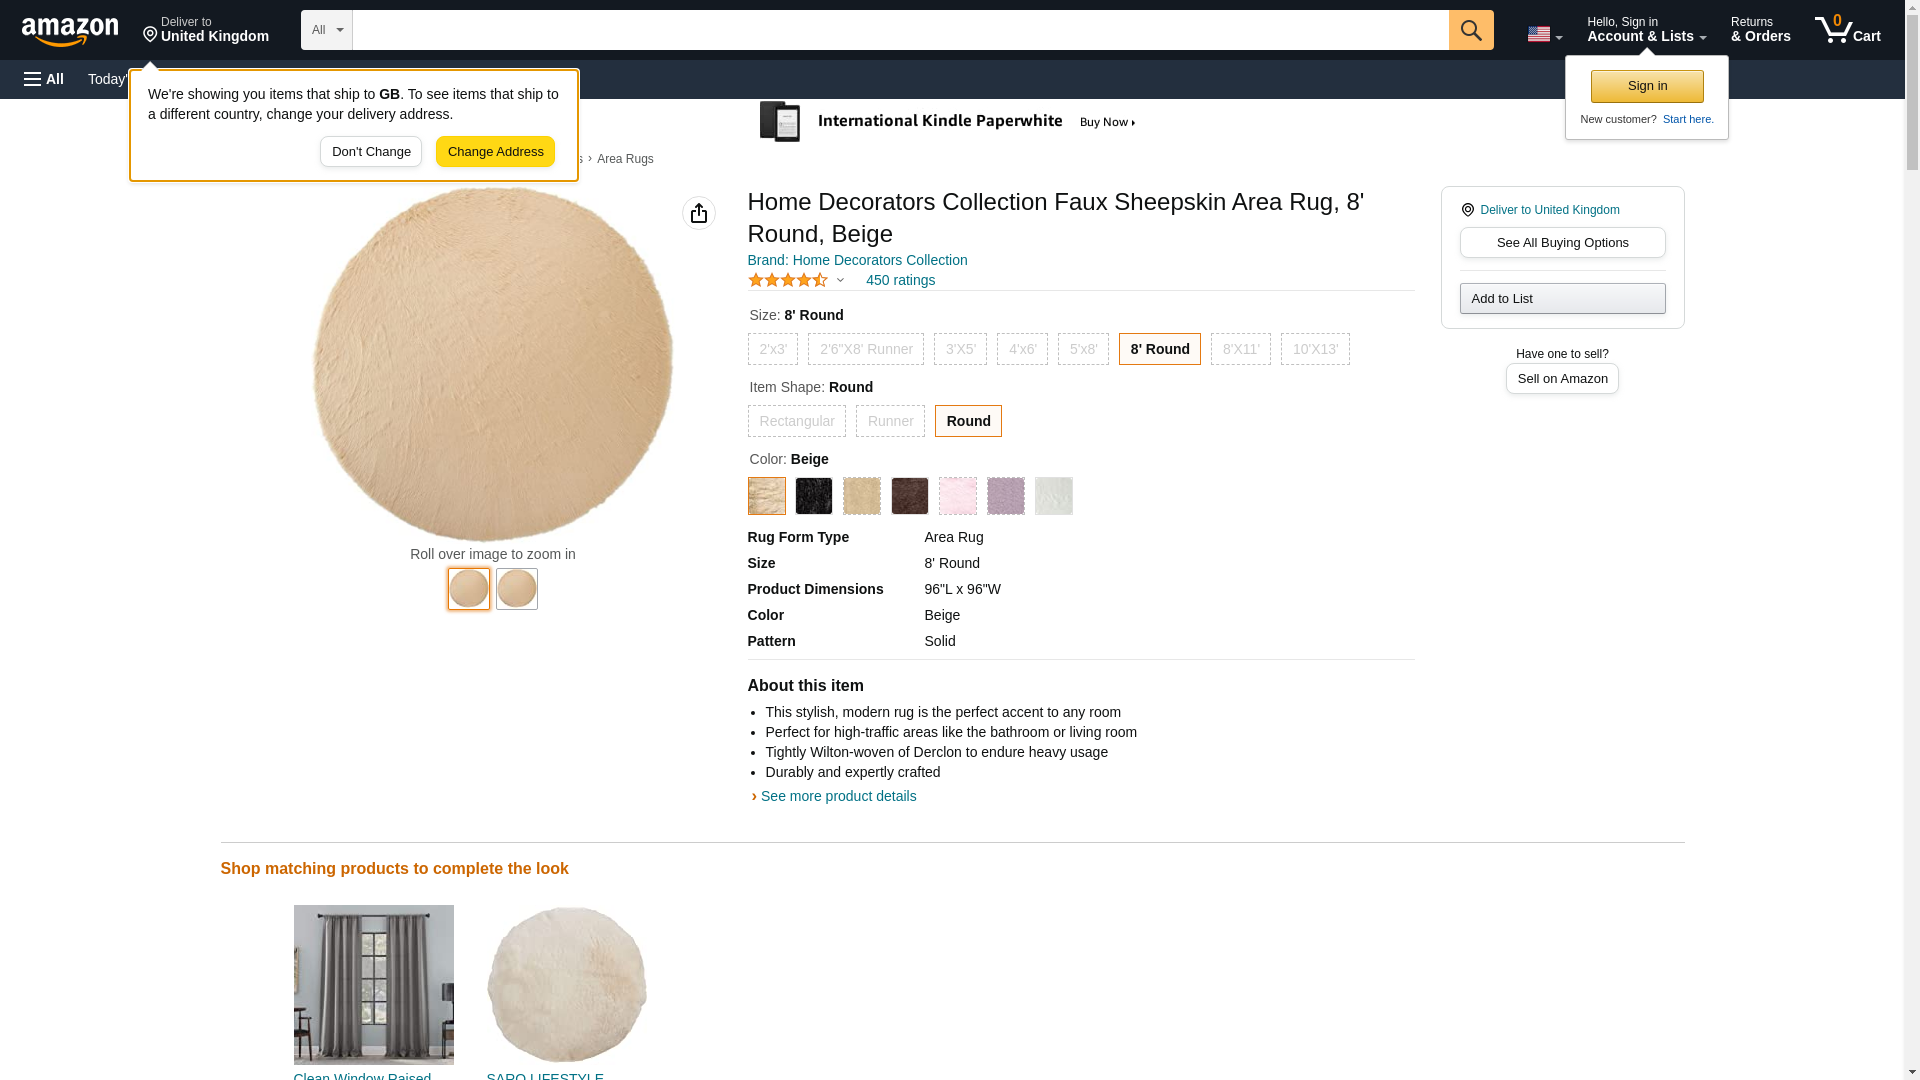
Task: Open Returns & Orders menu item
Action: click(1760, 30)
